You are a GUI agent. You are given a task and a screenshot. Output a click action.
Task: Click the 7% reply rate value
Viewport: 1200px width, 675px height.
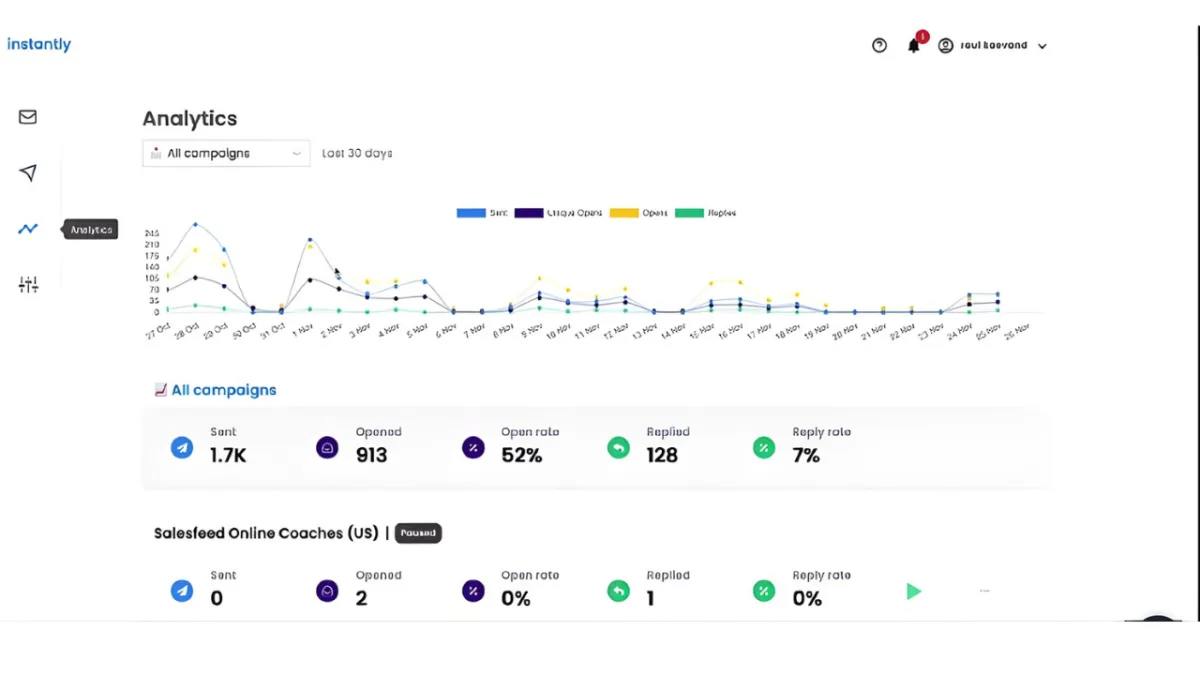806,455
